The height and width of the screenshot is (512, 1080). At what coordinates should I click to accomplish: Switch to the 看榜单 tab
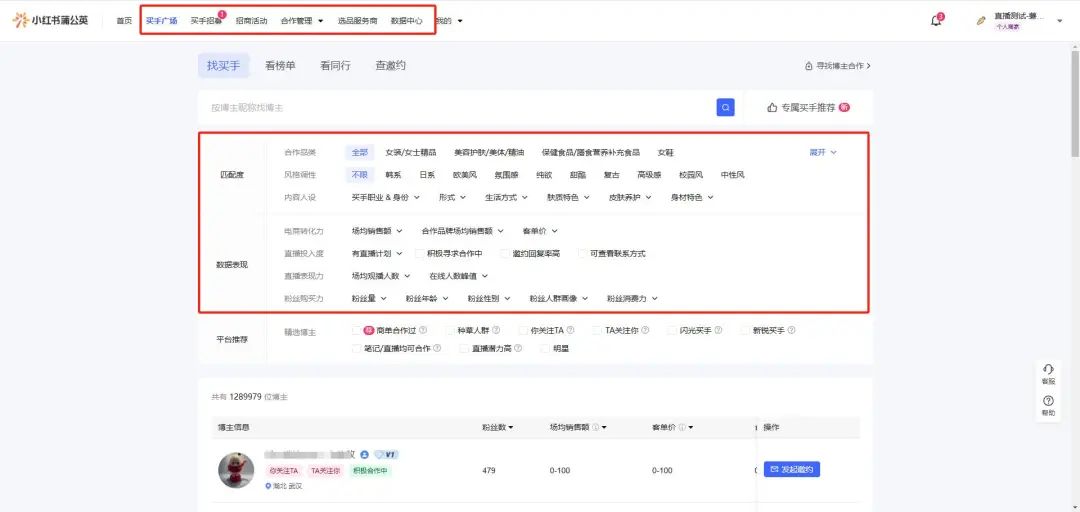point(280,65)
